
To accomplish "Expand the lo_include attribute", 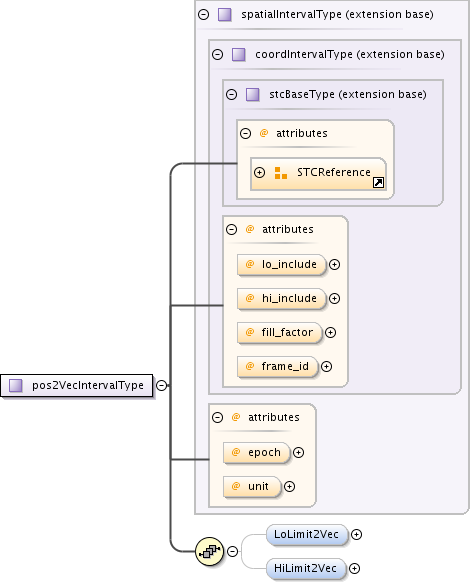I will pyautogui.click(x=334, y=264).
